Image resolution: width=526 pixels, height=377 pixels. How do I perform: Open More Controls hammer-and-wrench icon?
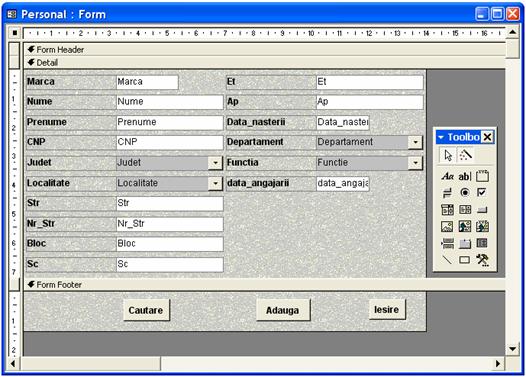(x=483, y=260)
